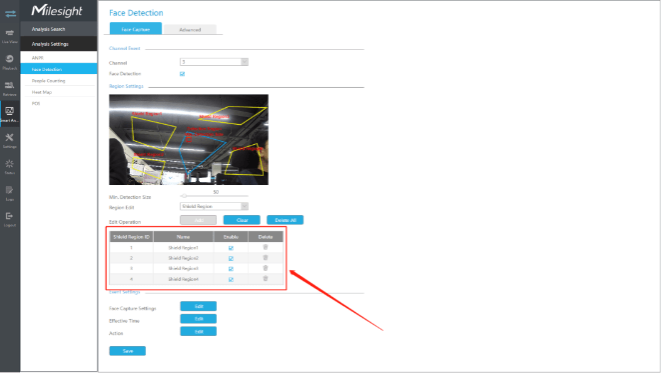Click the Delete All button

tap(285, 220)
